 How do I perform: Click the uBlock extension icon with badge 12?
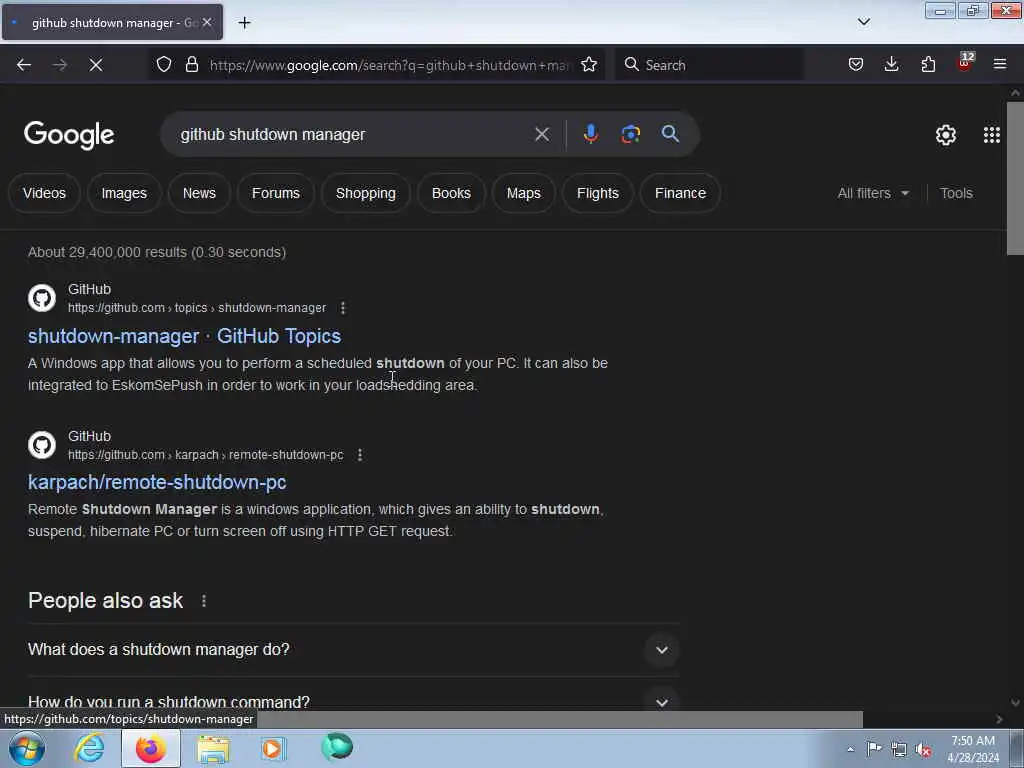click(965, 63)
